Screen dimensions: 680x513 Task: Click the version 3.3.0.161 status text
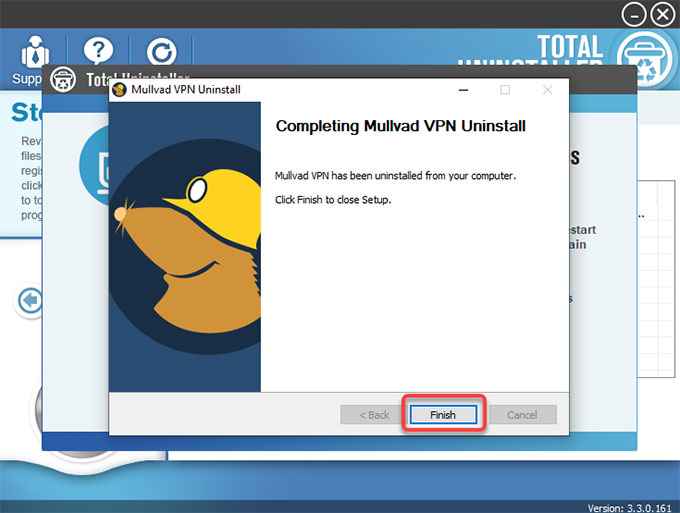[629, 508]
